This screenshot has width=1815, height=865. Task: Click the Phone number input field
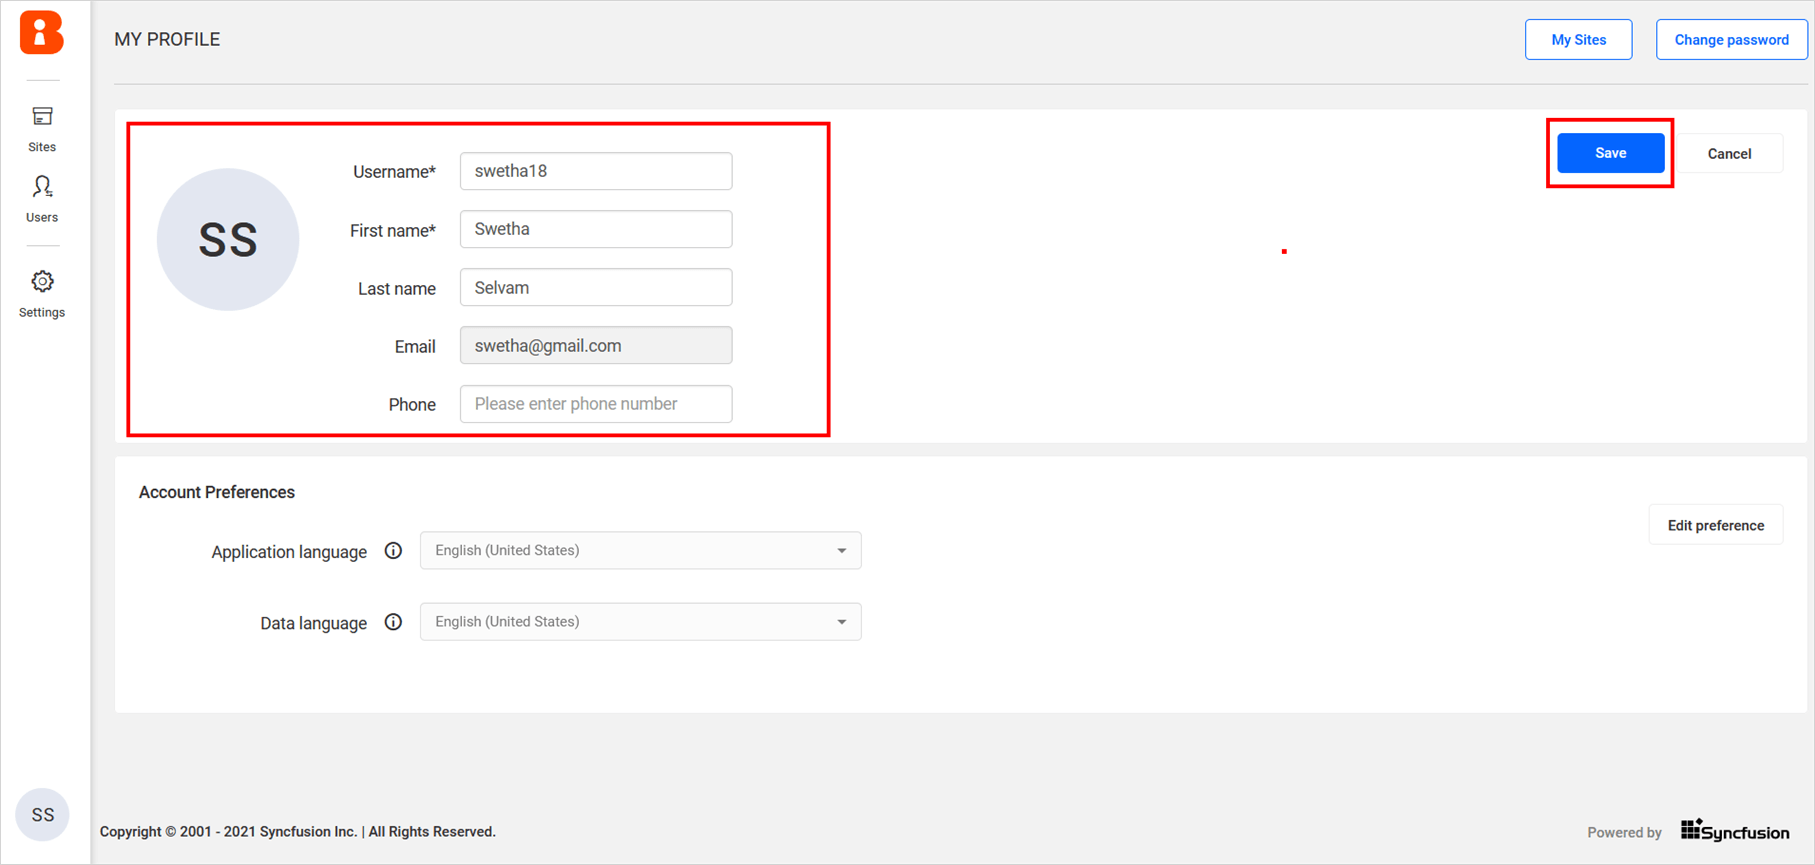tap(596, 404)
